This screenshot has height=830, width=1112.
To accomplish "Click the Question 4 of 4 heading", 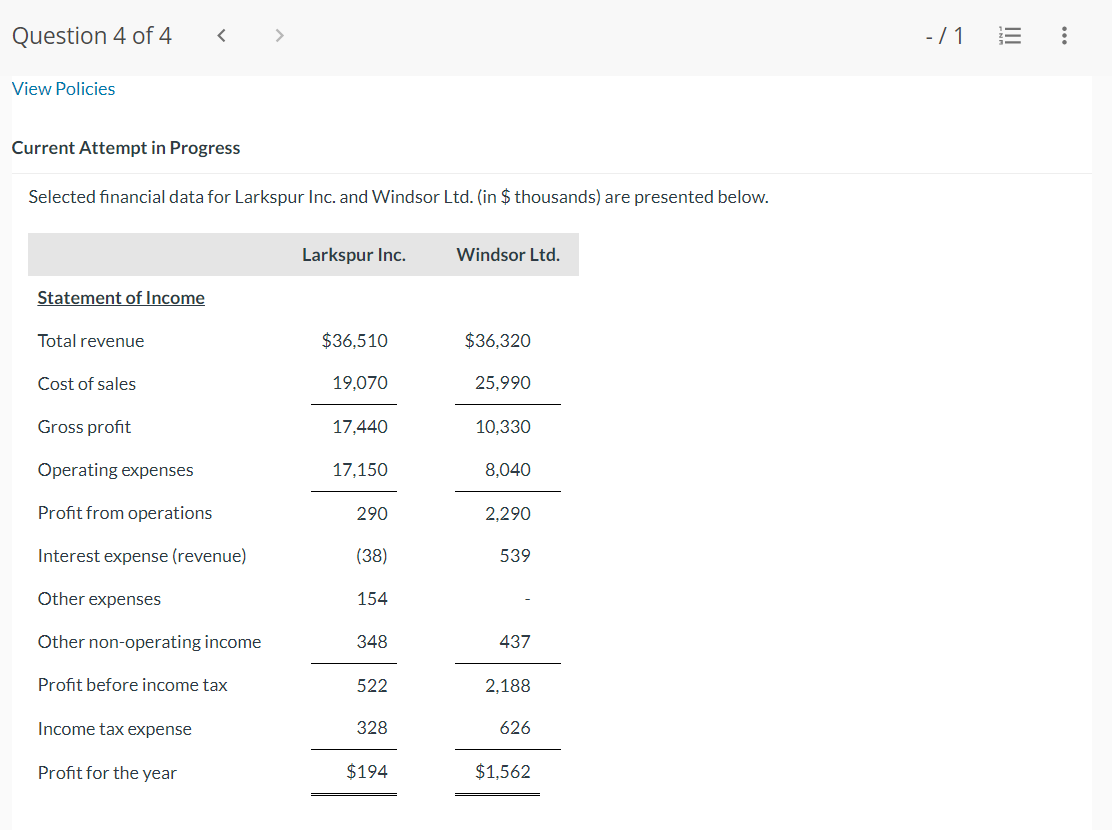I will click(91, 35).
